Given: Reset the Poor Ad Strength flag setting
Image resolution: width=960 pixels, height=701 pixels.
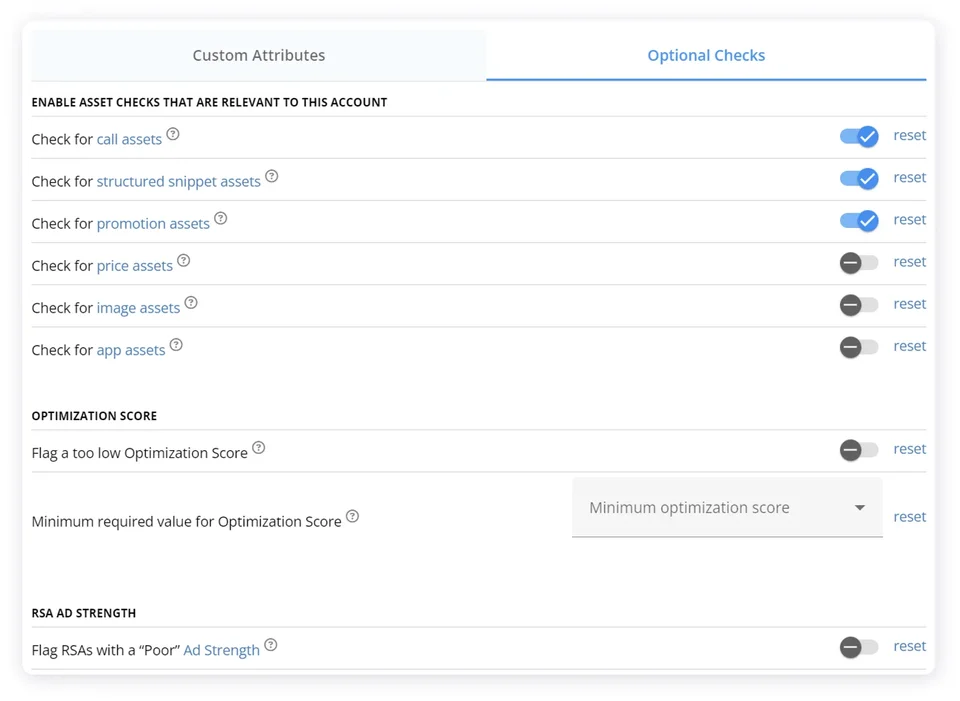Looking at the screenshot, I should pyautogui.click(x=910, y=647).
